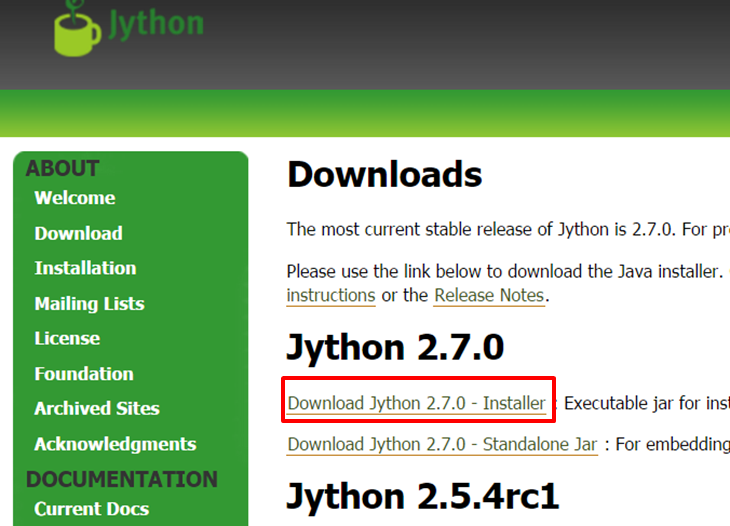View the License page
730x526 pixels.
67,338
